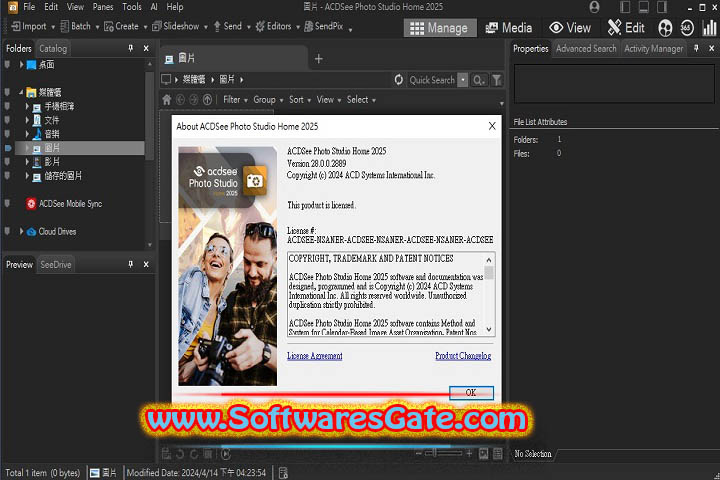Image resolution: width=720 pixels, height=480 pixels.
Task: Switch to Edit mode
Action: click(x=626, y=28)
